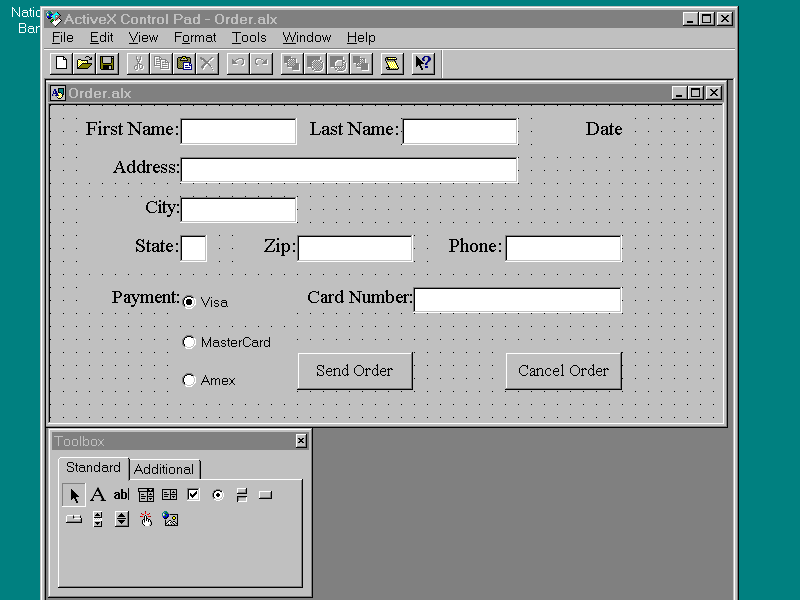Screen dimensions: 800x600
Task: Click the Card Number text field
Action: pyautogui.click(x=517, y=300)
